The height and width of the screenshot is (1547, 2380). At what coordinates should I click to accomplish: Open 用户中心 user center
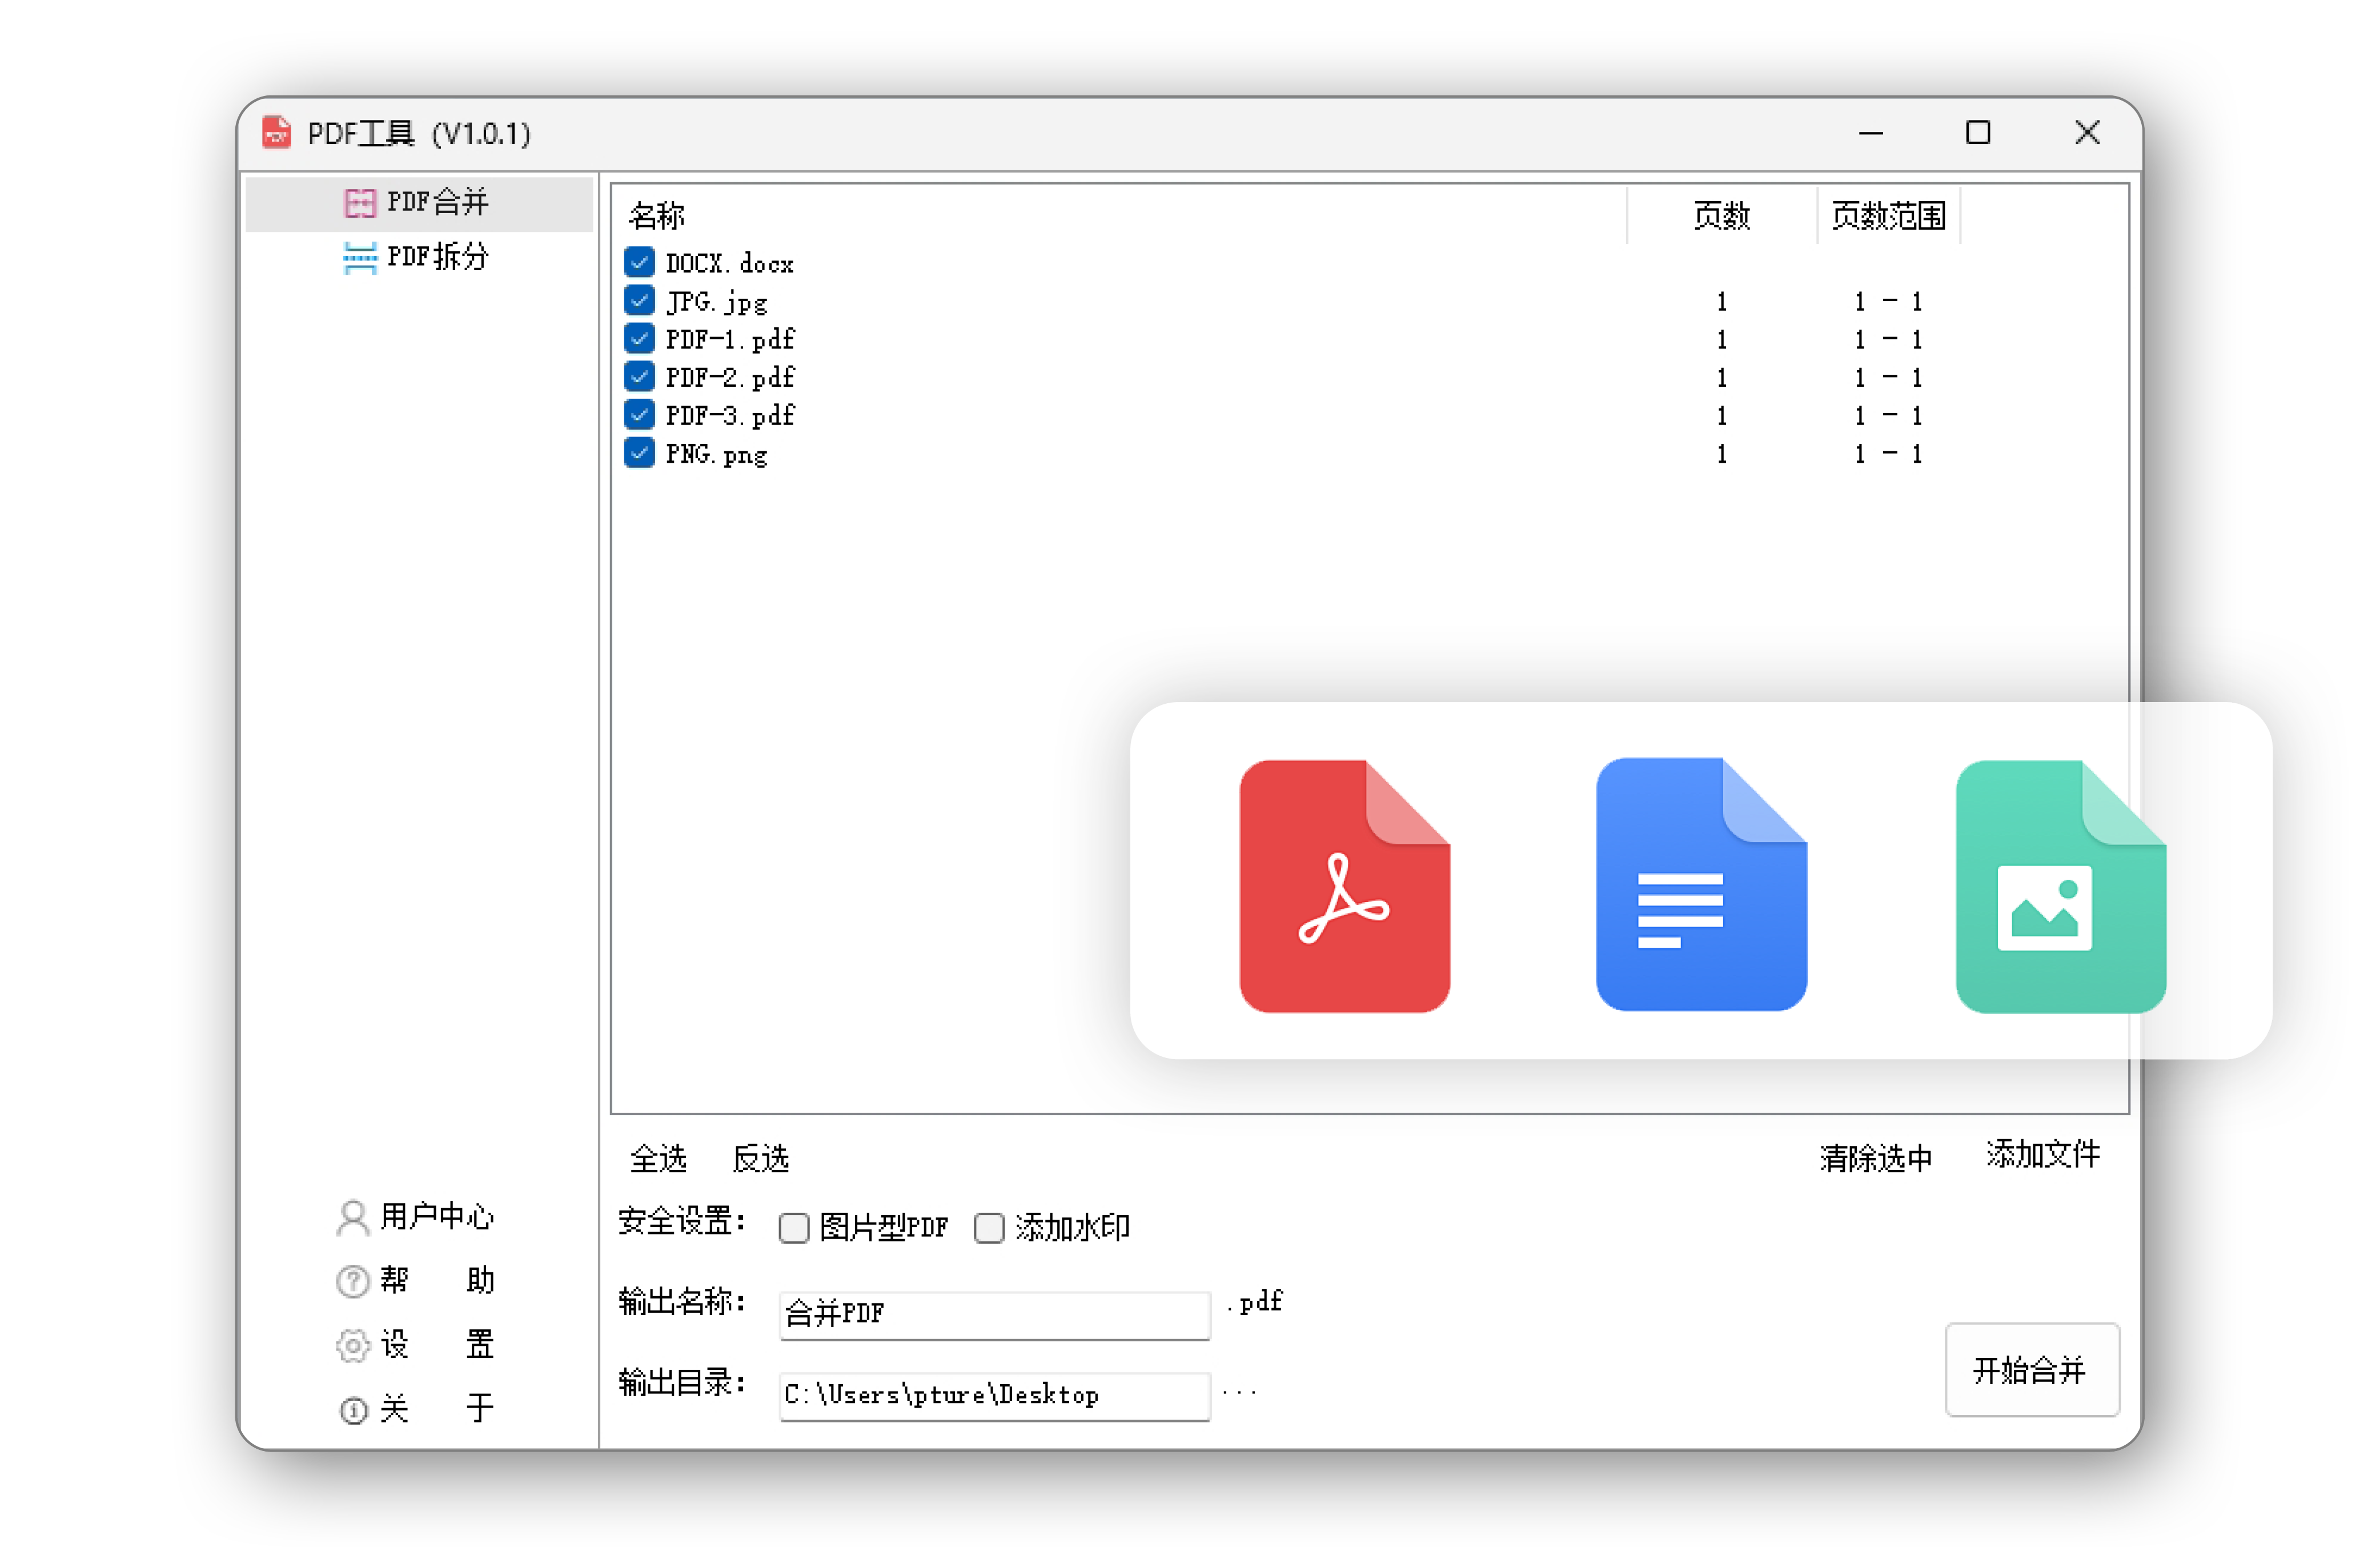pos(416,1217)
